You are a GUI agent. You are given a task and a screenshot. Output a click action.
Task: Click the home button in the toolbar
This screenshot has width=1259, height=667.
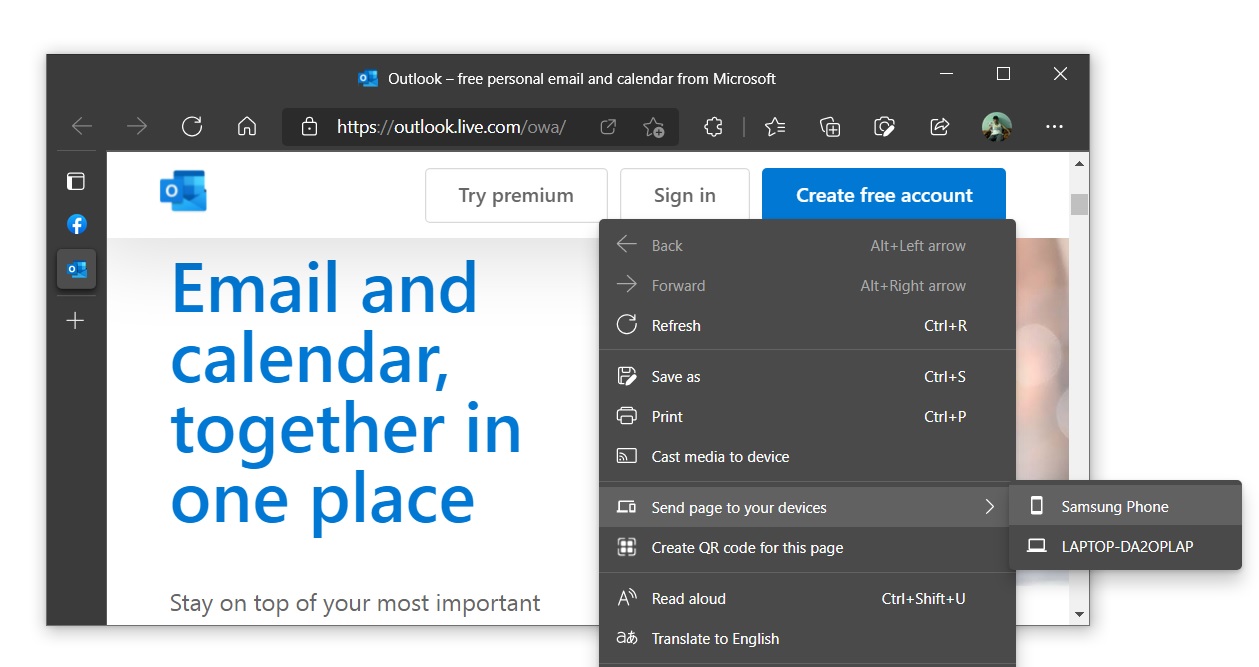(x=246, y=126)
